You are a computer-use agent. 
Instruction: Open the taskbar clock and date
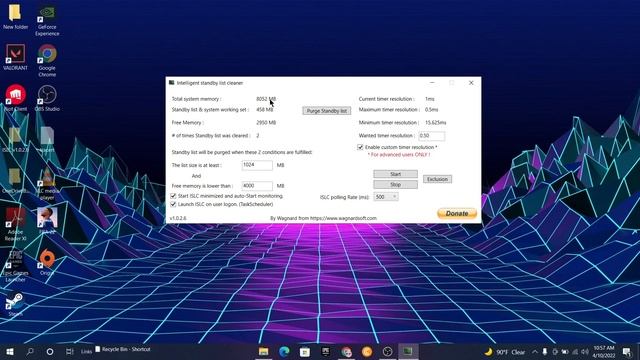pos(604,351)
